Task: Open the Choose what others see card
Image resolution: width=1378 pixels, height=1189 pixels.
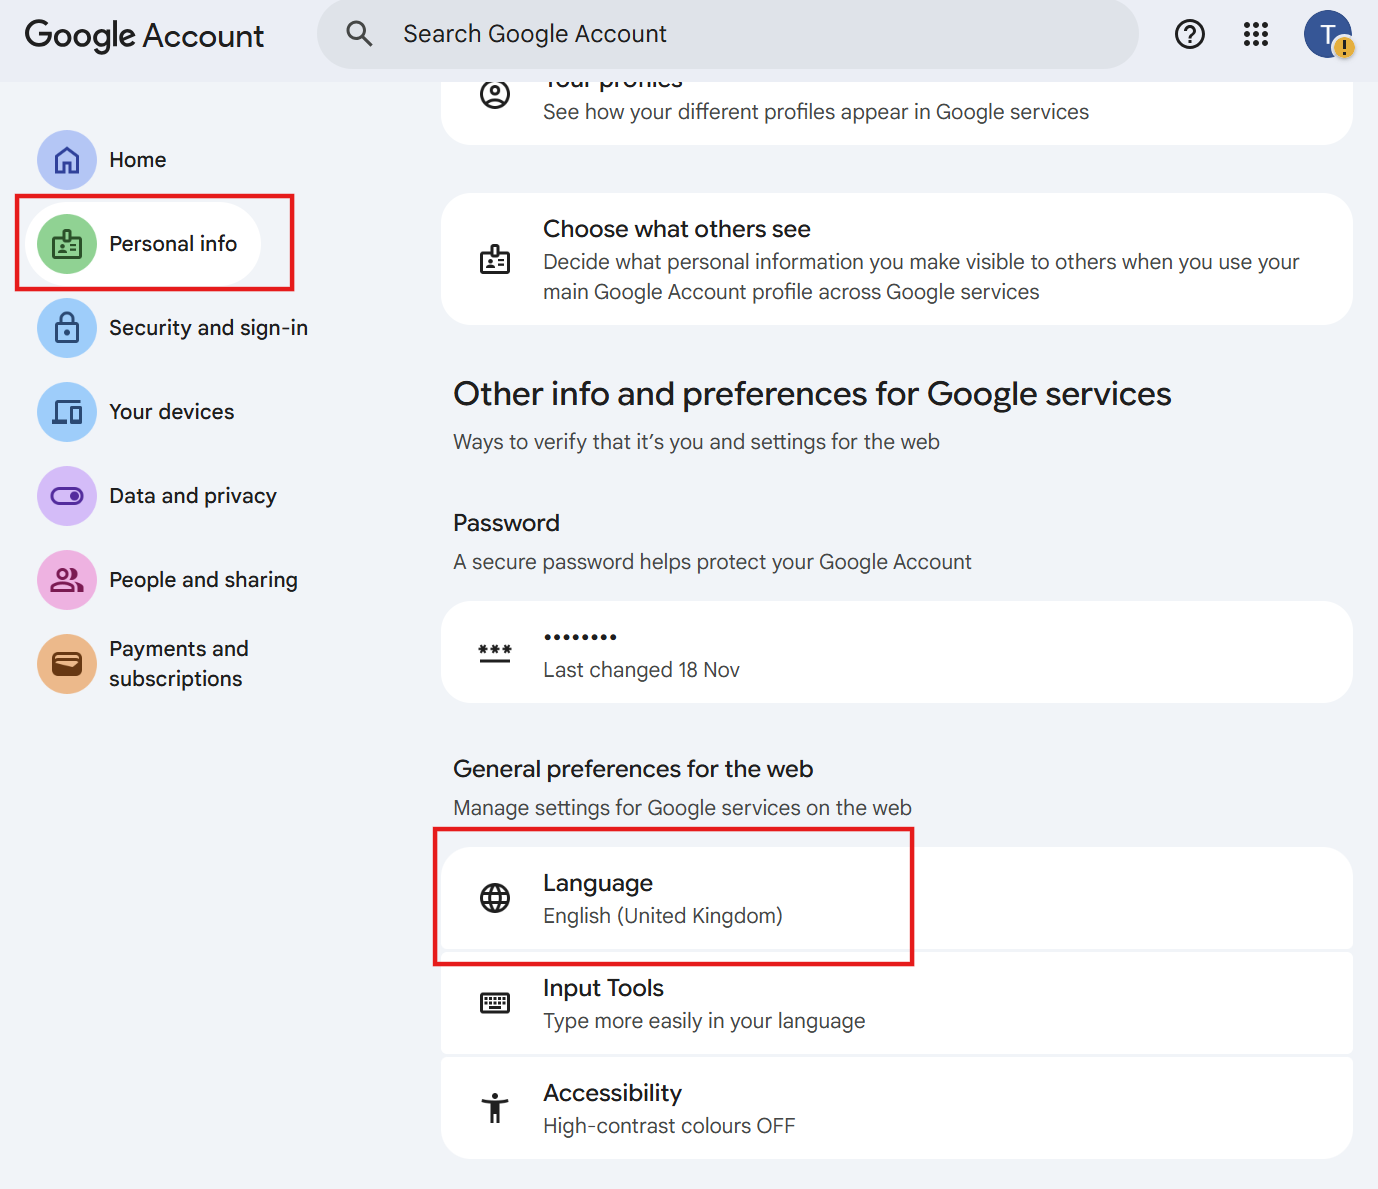Action: pyautogui.click(x=896, y=260)
